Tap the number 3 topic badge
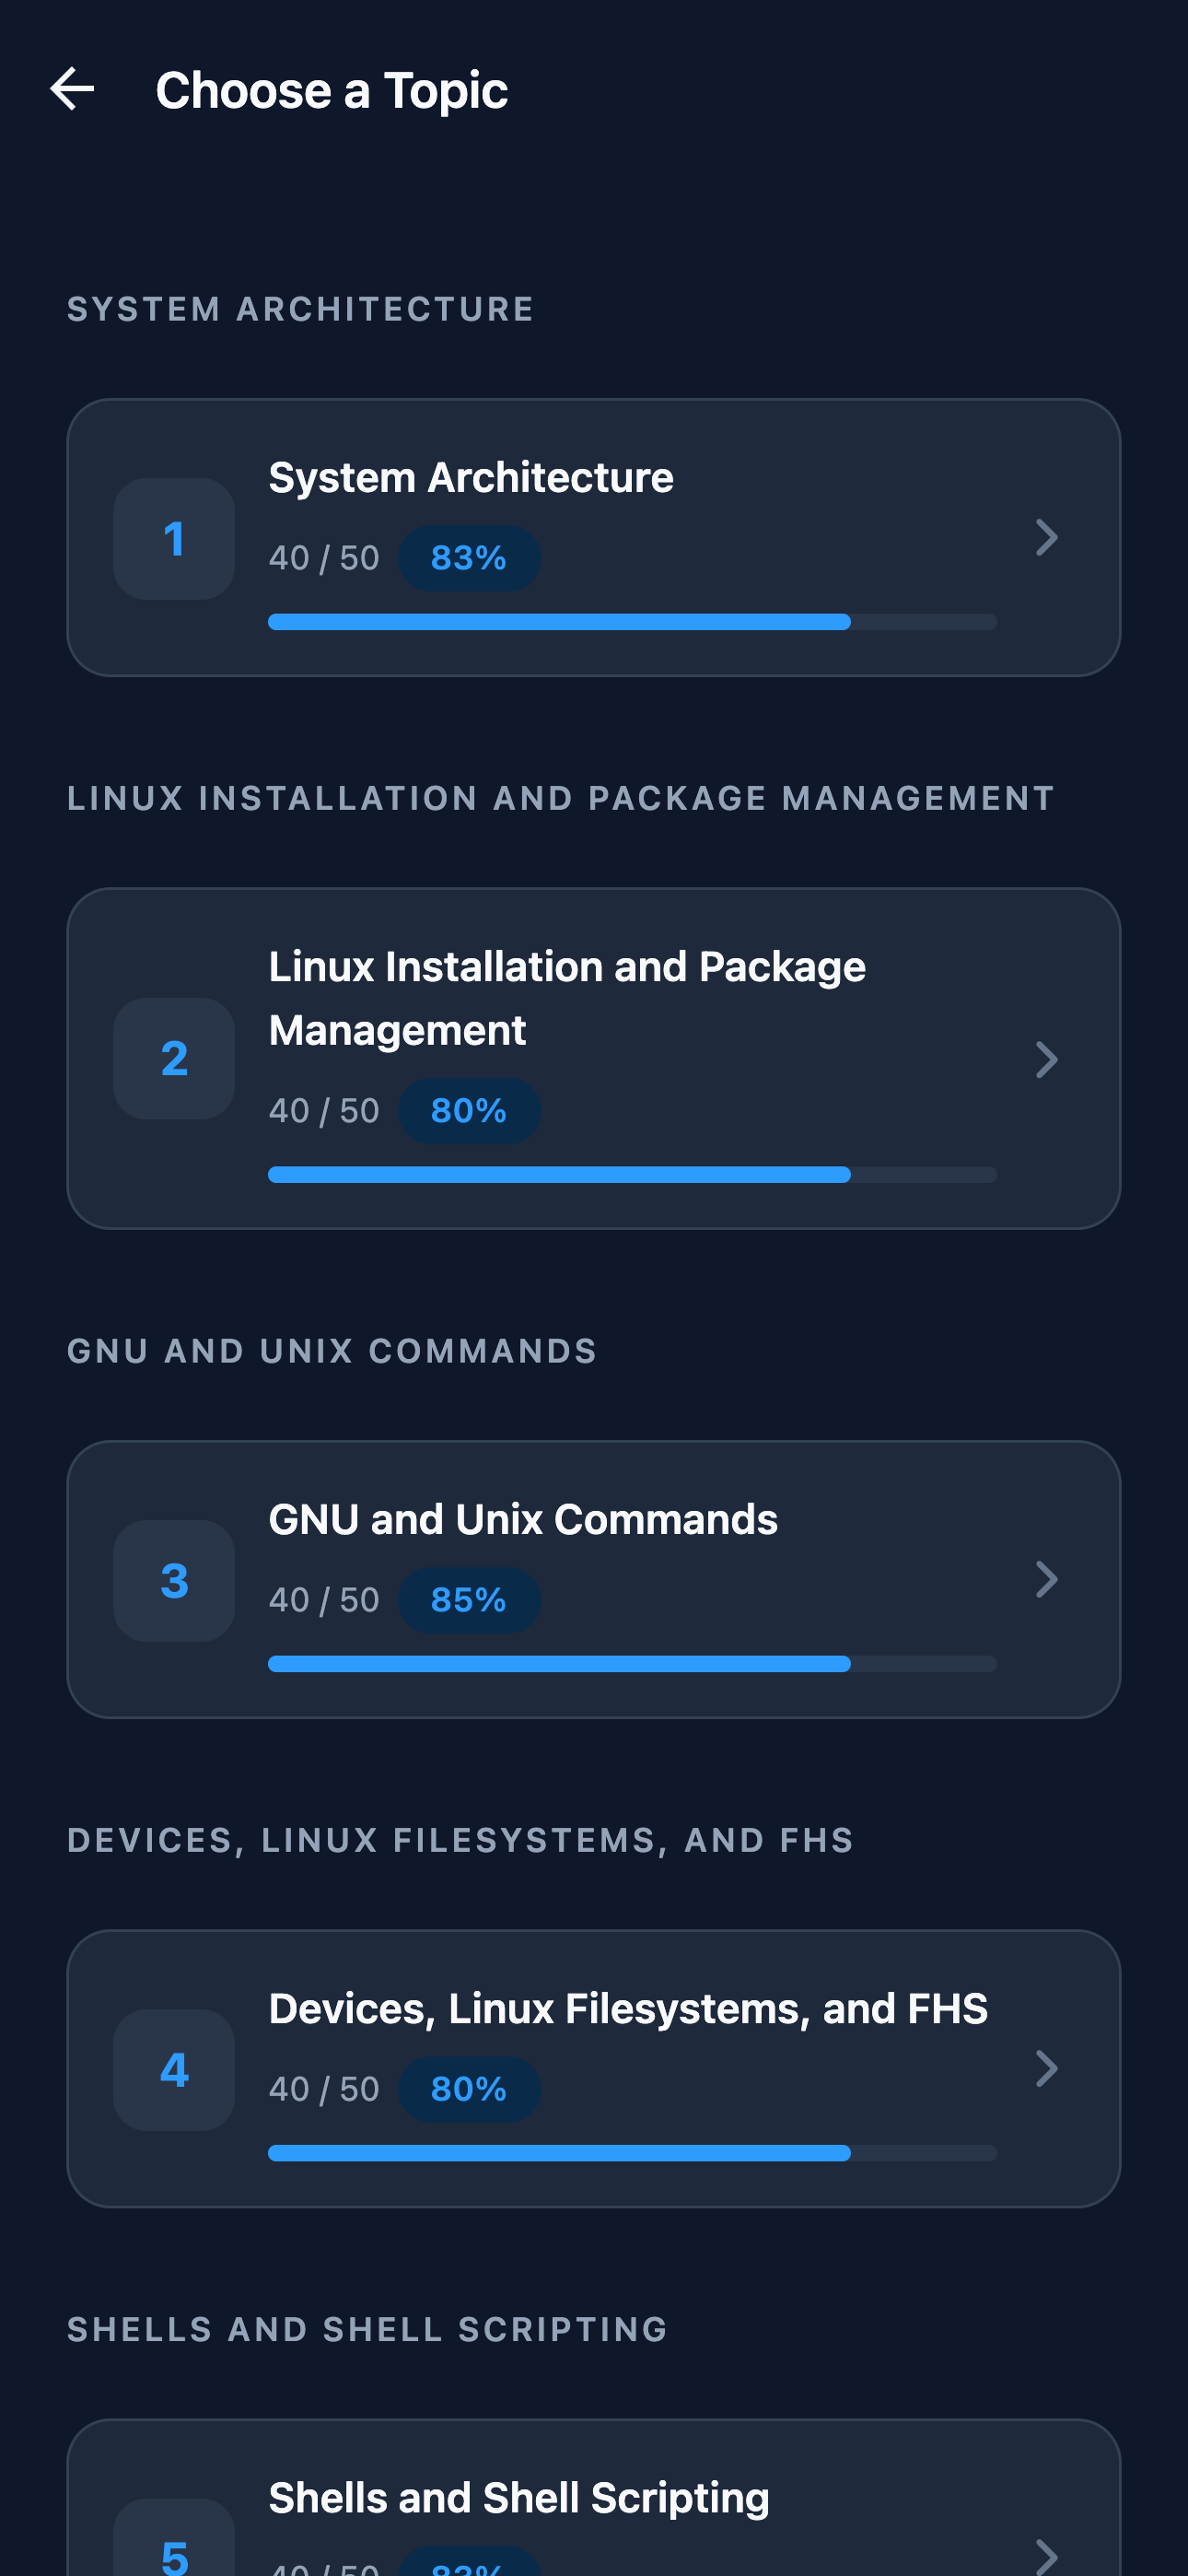The width and height of the screenshot is (1188, 2576). (174, 1580)
